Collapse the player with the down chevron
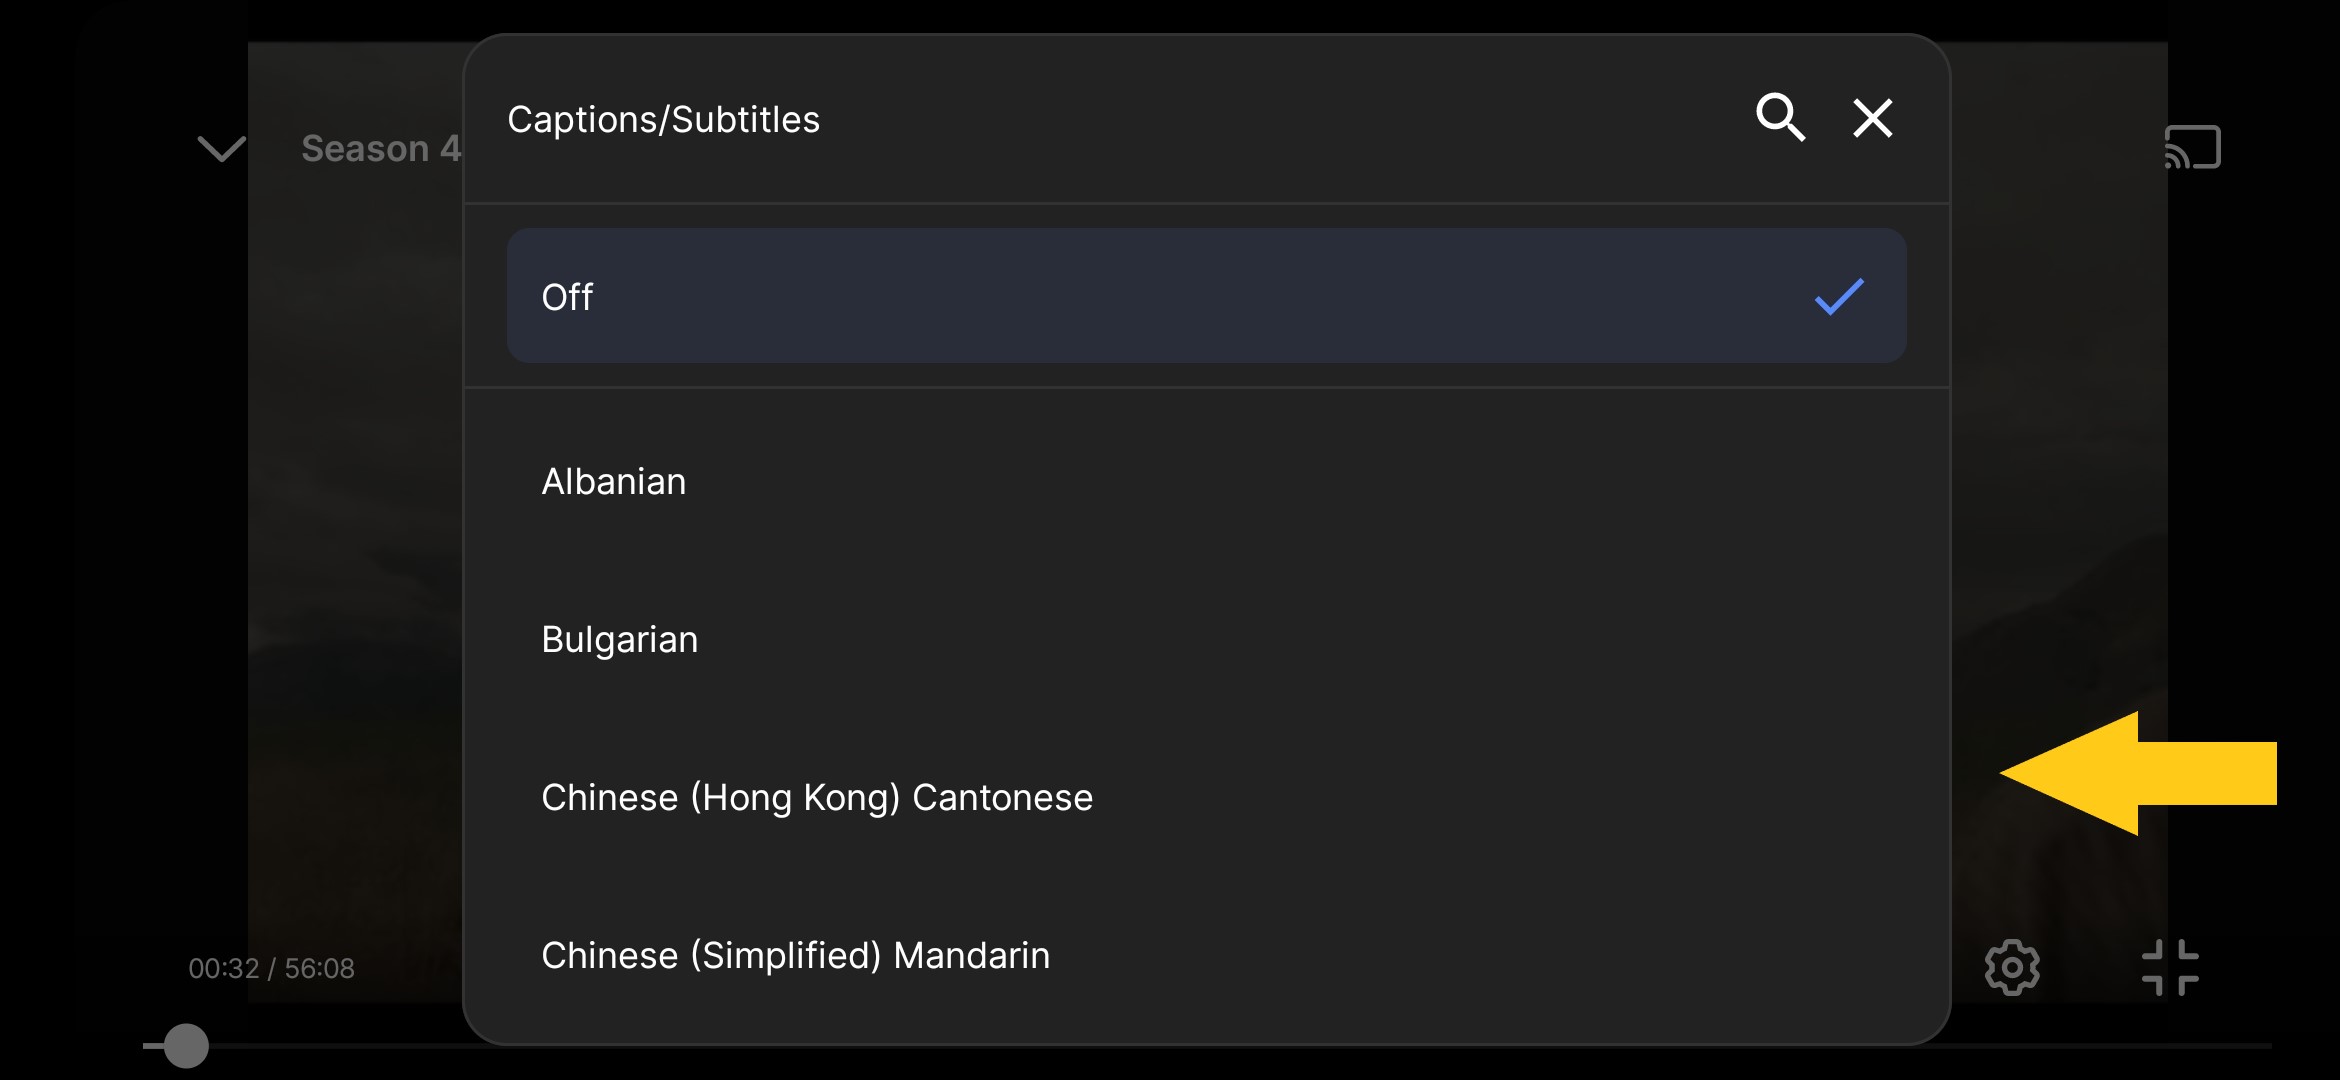Screen dimensions: 2340x1080 pyautogui.click(x=221, y=148)
